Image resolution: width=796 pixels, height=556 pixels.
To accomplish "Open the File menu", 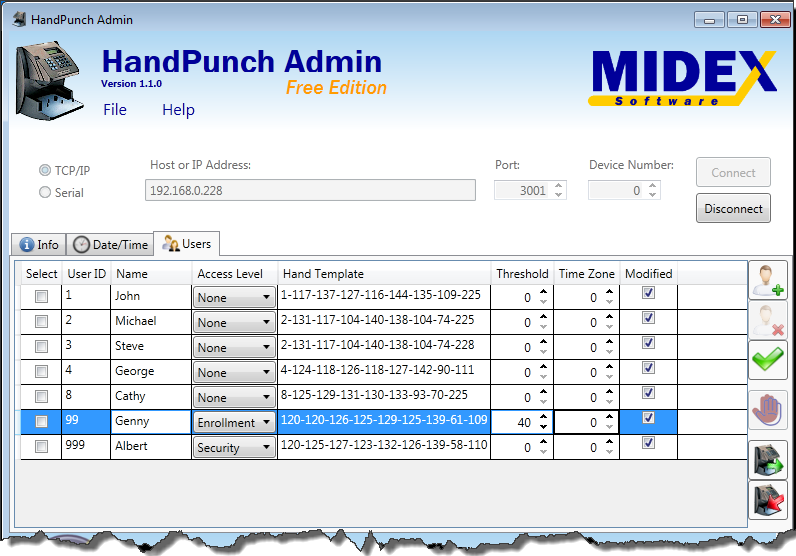I will click(115, 109).
